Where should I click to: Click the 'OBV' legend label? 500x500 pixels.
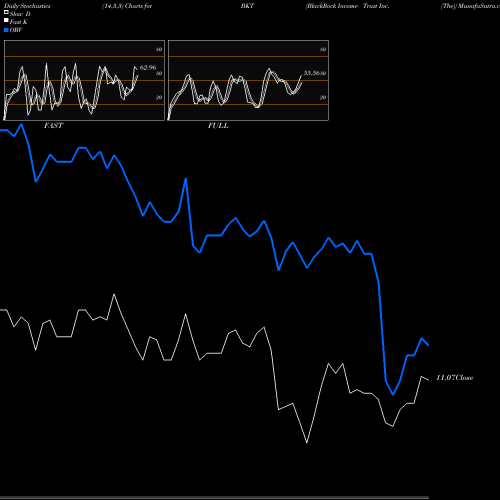click(x=16, y=30)
